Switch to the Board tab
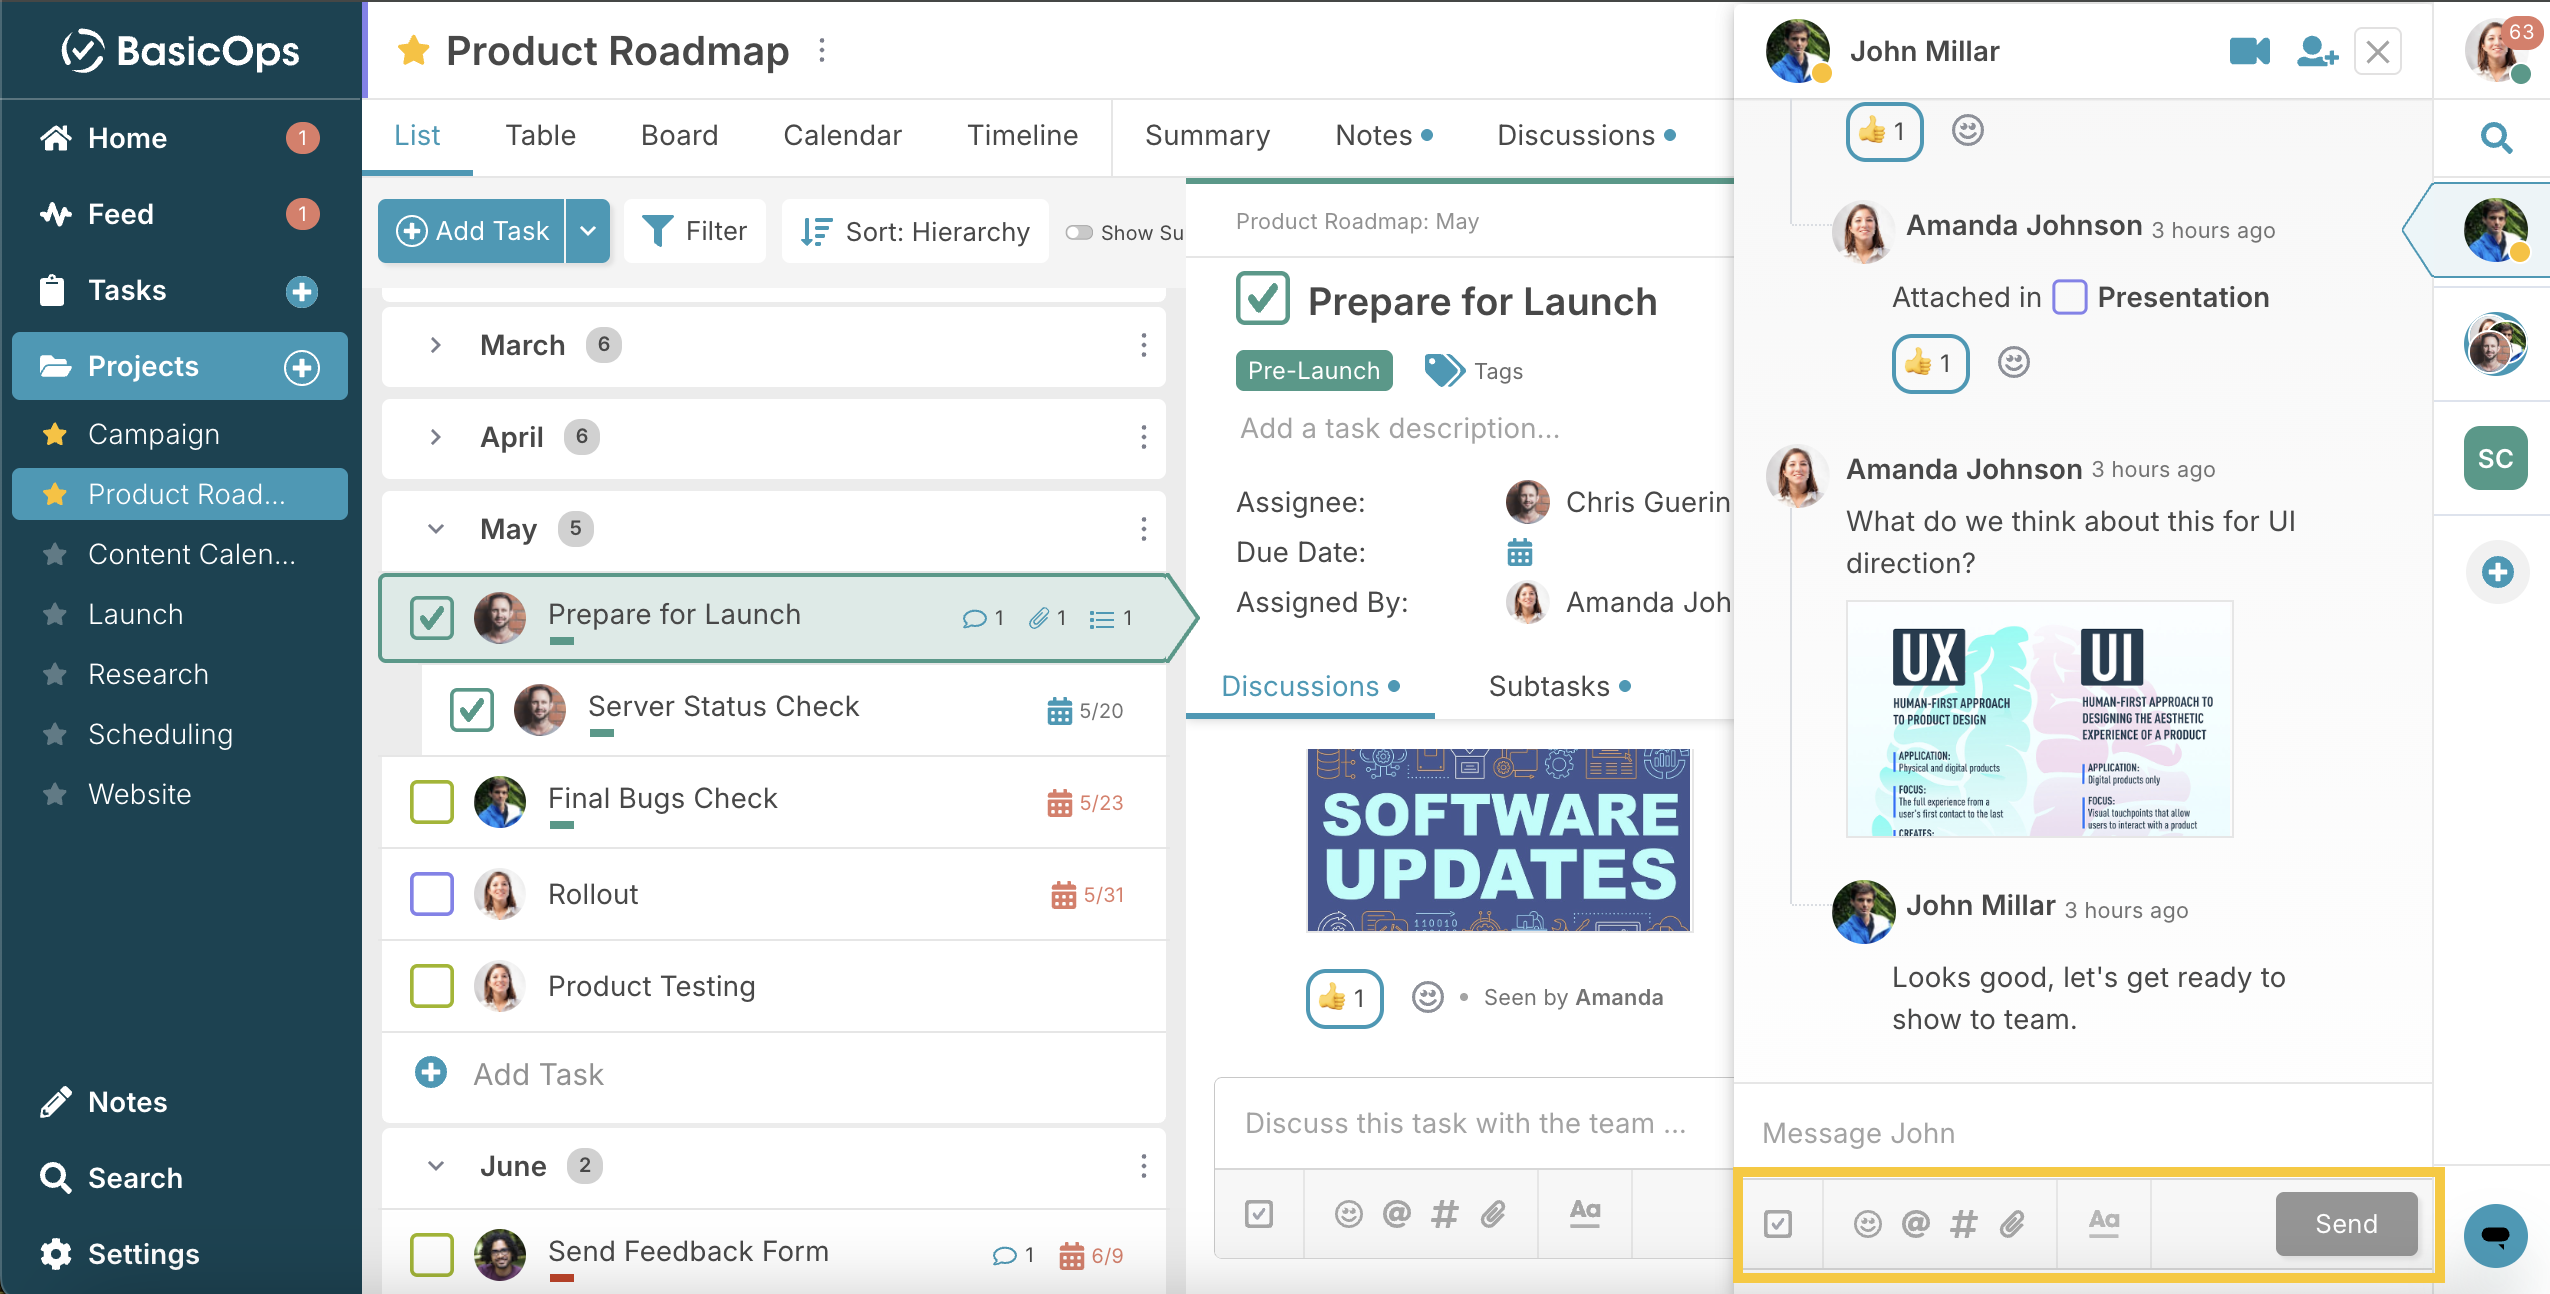Screen dimensions: 2550x1294 click(x=679, y=135)
